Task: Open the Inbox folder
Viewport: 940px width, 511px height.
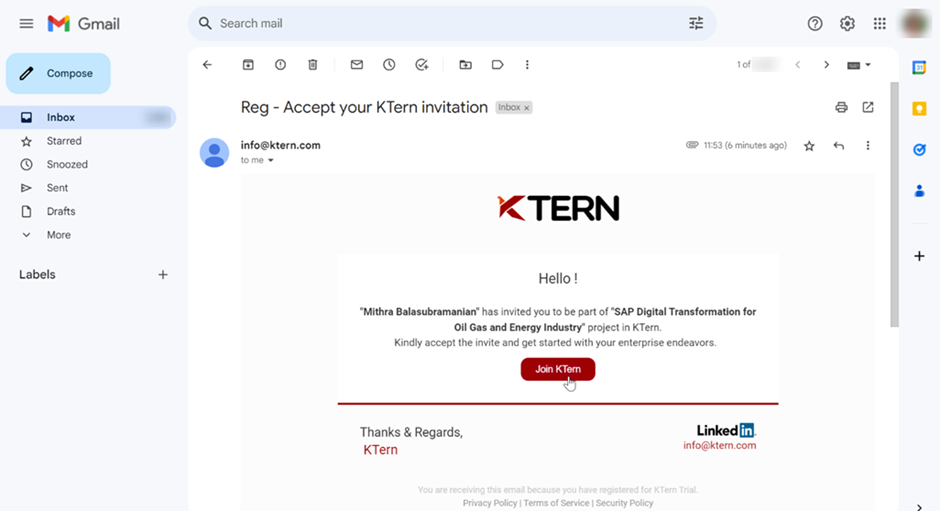Action: (x=88, y=118)
